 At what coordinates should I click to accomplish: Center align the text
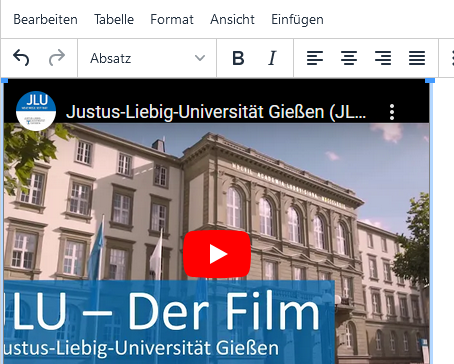349,58
